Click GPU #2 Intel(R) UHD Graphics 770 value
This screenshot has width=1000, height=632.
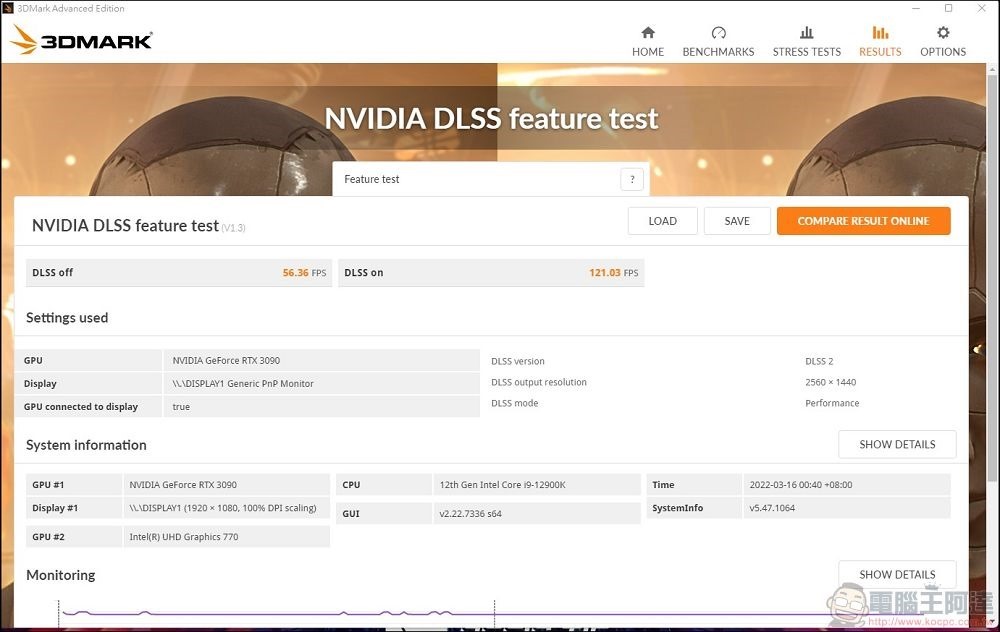(x=184, y=537)
